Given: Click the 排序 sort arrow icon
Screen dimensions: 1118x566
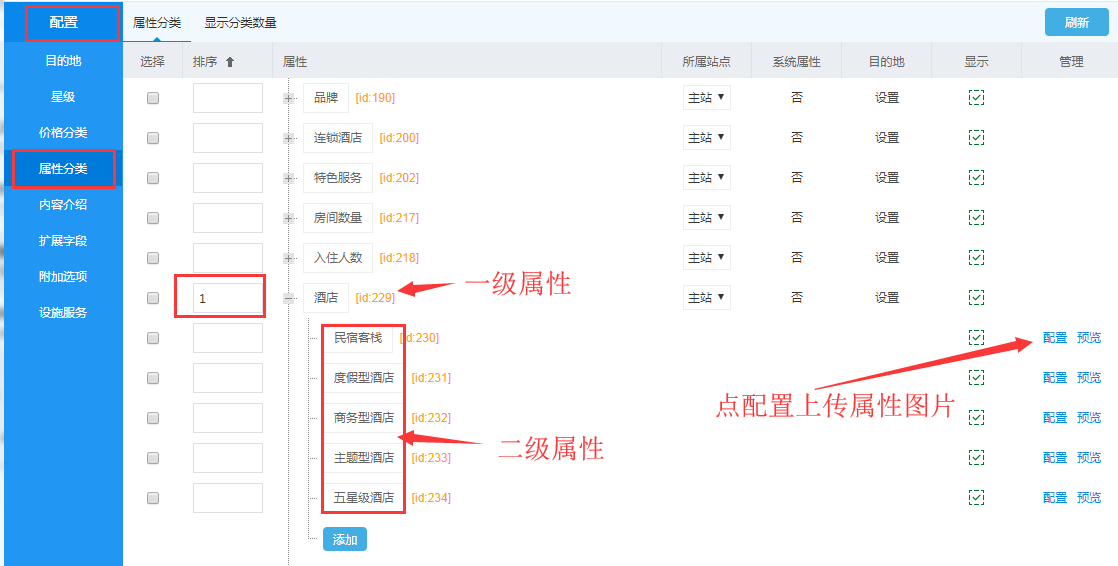Looking at the screenshot, I should 229,62.
